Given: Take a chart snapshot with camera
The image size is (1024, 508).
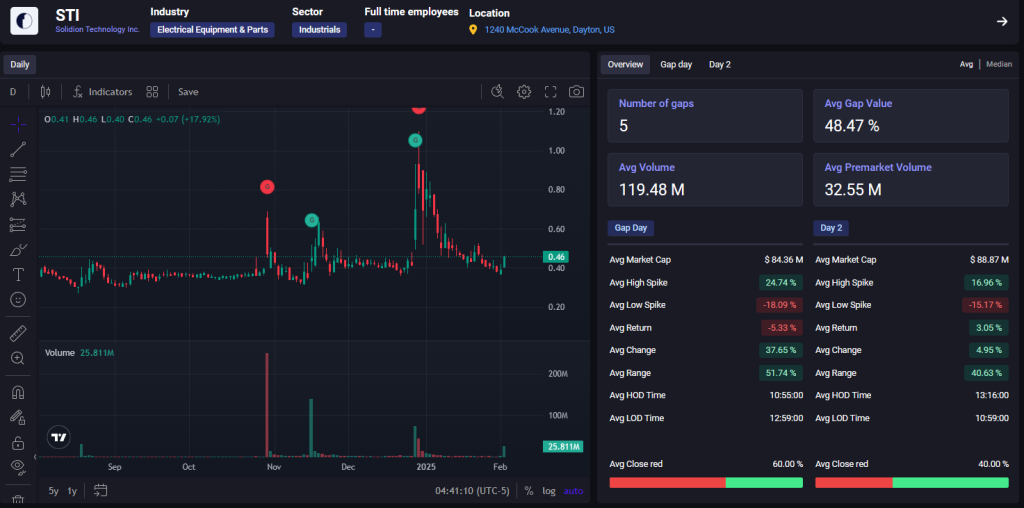Looking at the screenshot, I should pyautogui.click(x=576, y=92).
